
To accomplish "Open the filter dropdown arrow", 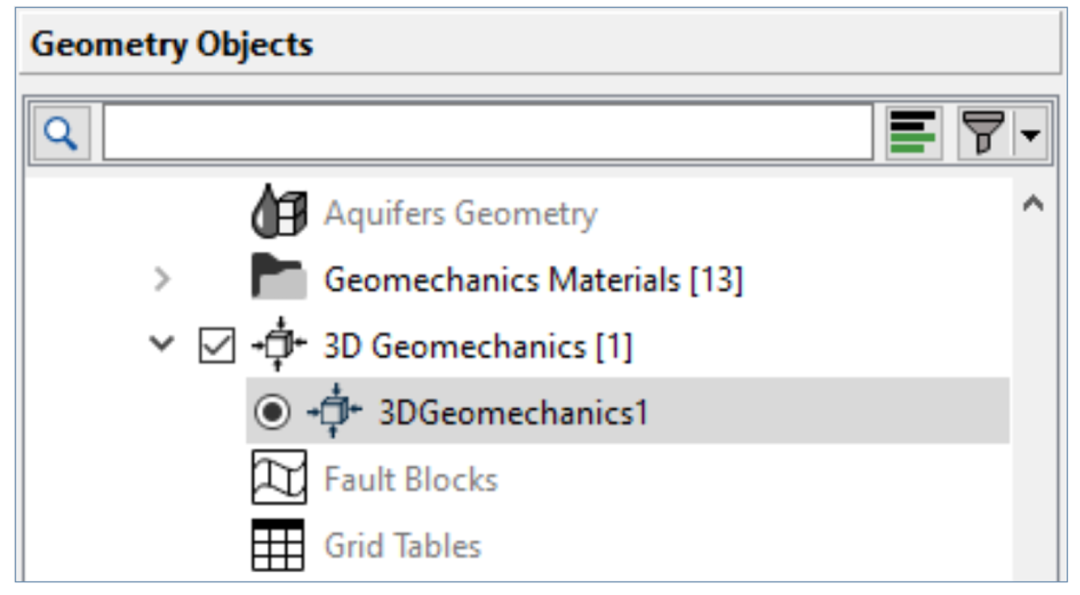I will click(1031, 134).
